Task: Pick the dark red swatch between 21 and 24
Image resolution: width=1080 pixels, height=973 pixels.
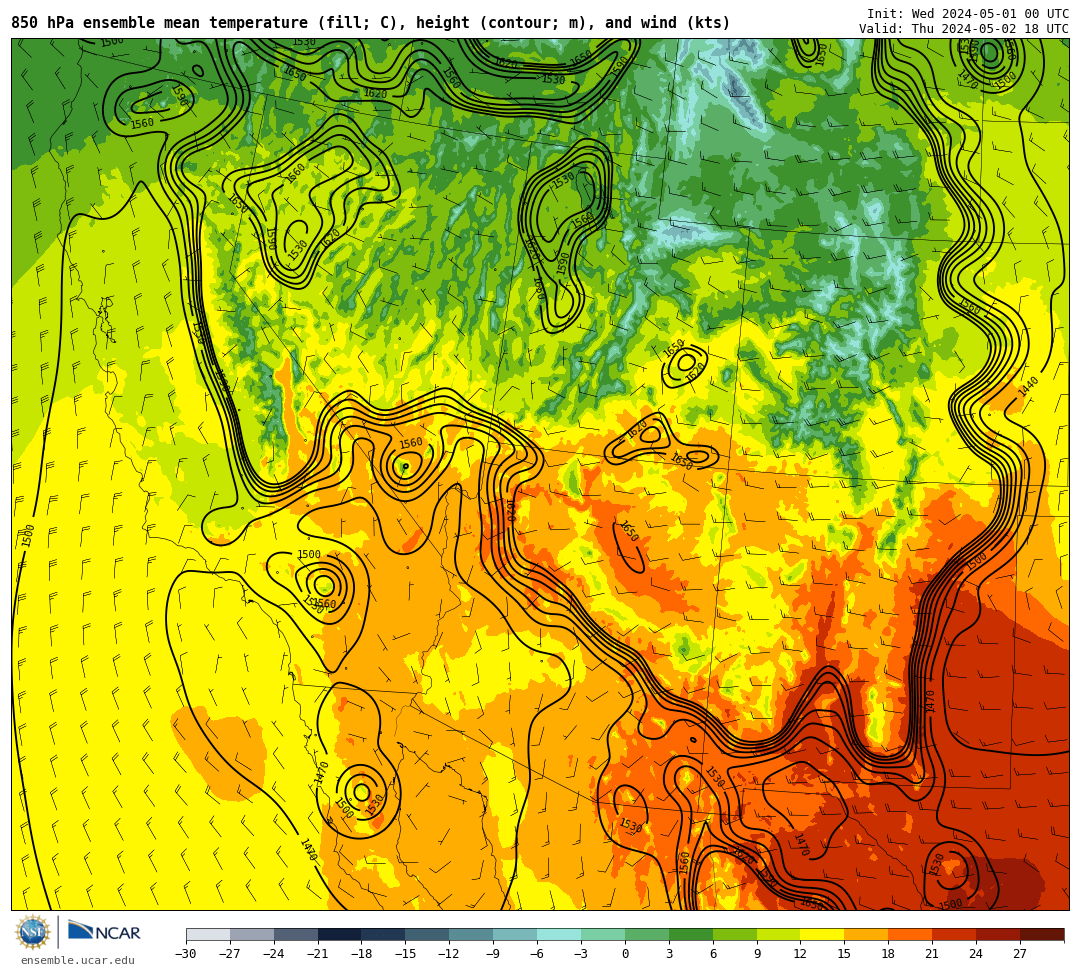Action: click(955, 934)
